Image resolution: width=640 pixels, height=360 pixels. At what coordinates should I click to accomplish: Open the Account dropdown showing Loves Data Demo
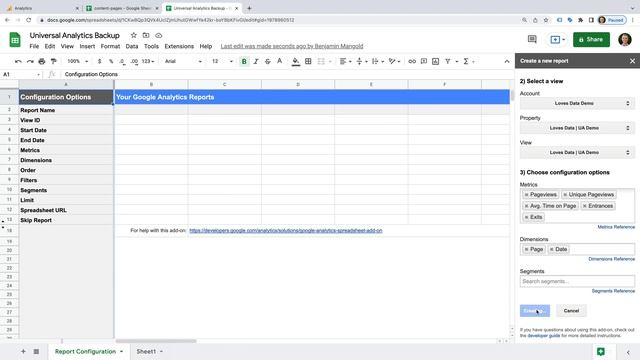coord(577,103)
